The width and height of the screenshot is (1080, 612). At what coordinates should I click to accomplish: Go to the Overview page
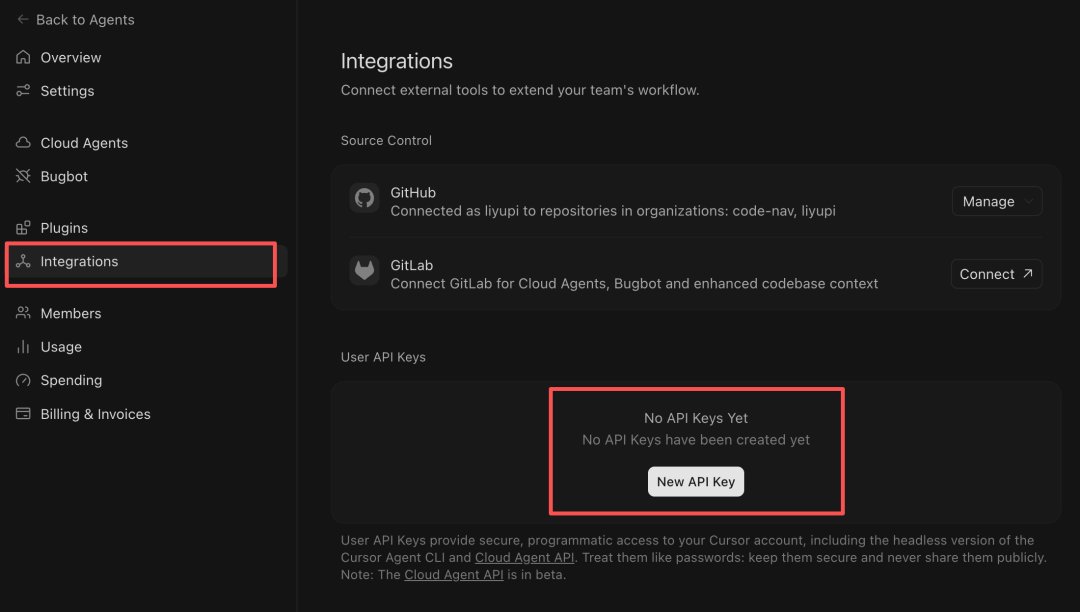tap(70, 57)
